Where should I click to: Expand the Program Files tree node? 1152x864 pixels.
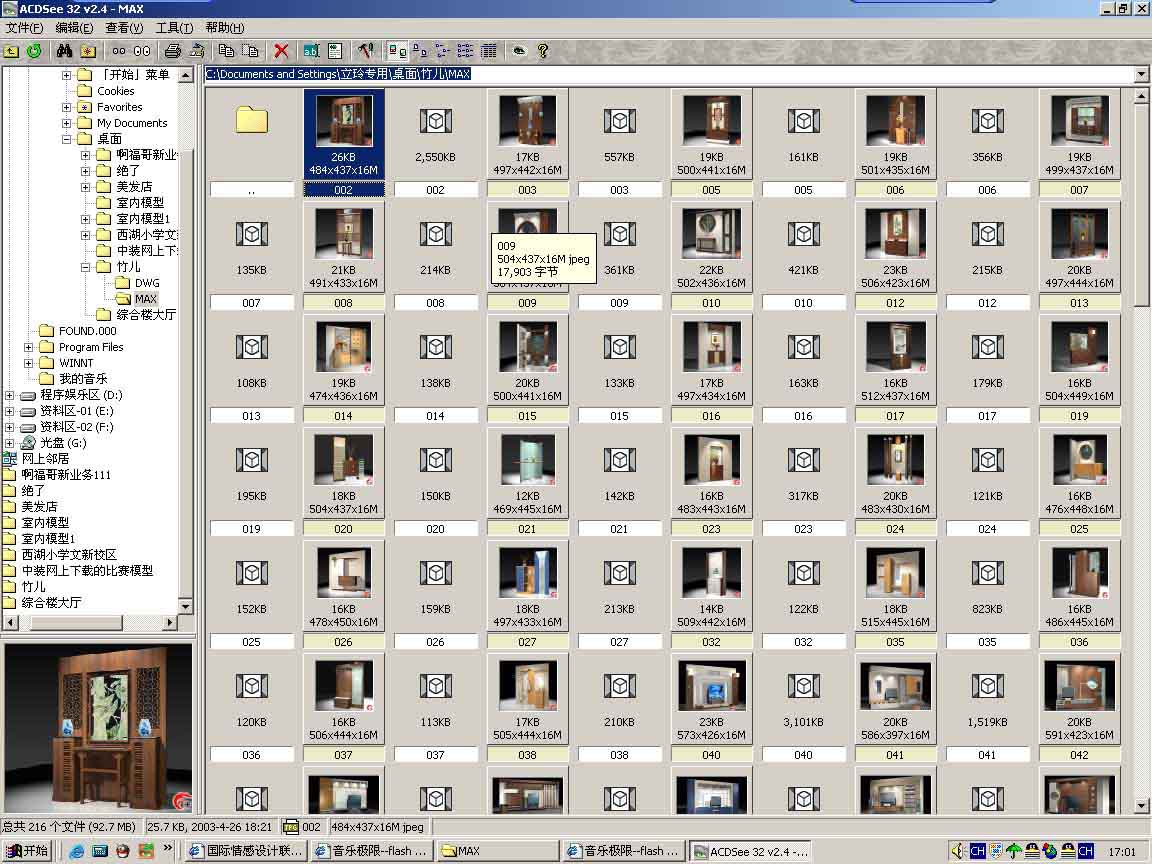(x=28, y=347)
